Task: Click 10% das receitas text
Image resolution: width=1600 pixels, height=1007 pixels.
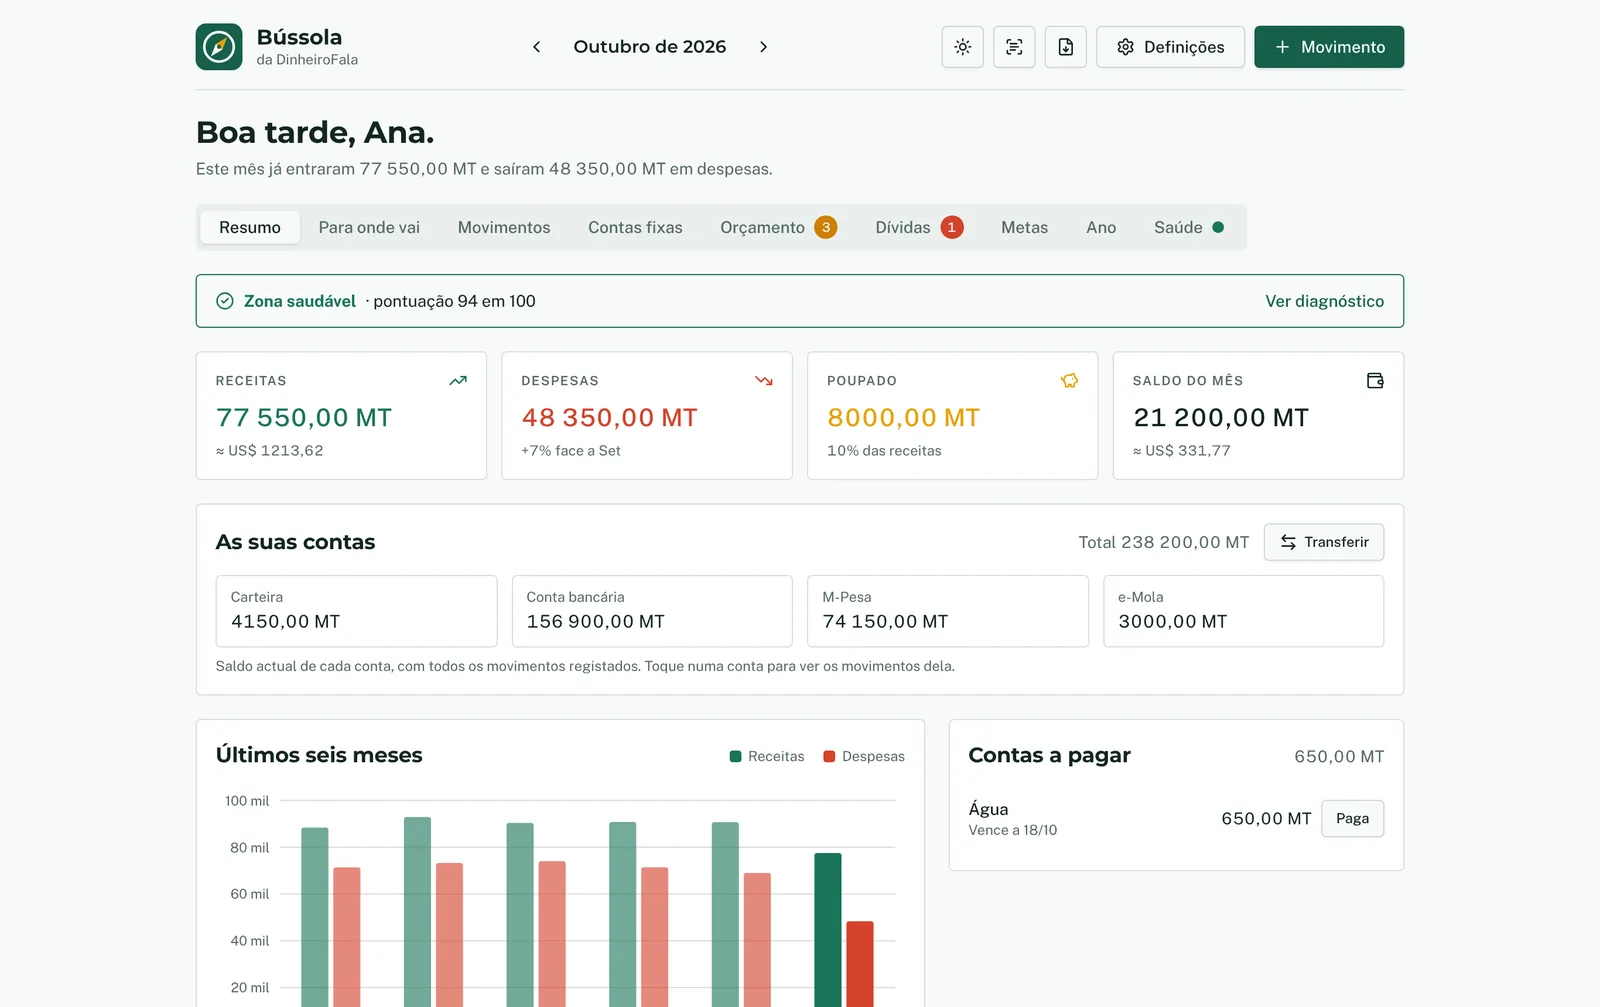Action: (884, 451)
